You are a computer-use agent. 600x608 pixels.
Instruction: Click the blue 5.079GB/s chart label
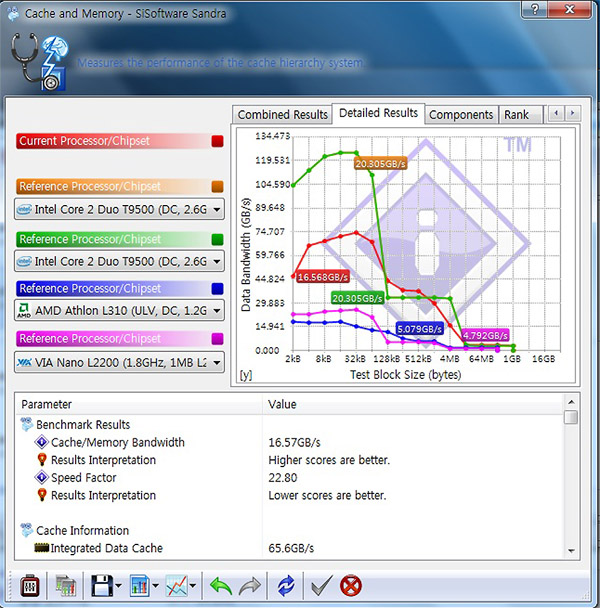tap(420, 329)
